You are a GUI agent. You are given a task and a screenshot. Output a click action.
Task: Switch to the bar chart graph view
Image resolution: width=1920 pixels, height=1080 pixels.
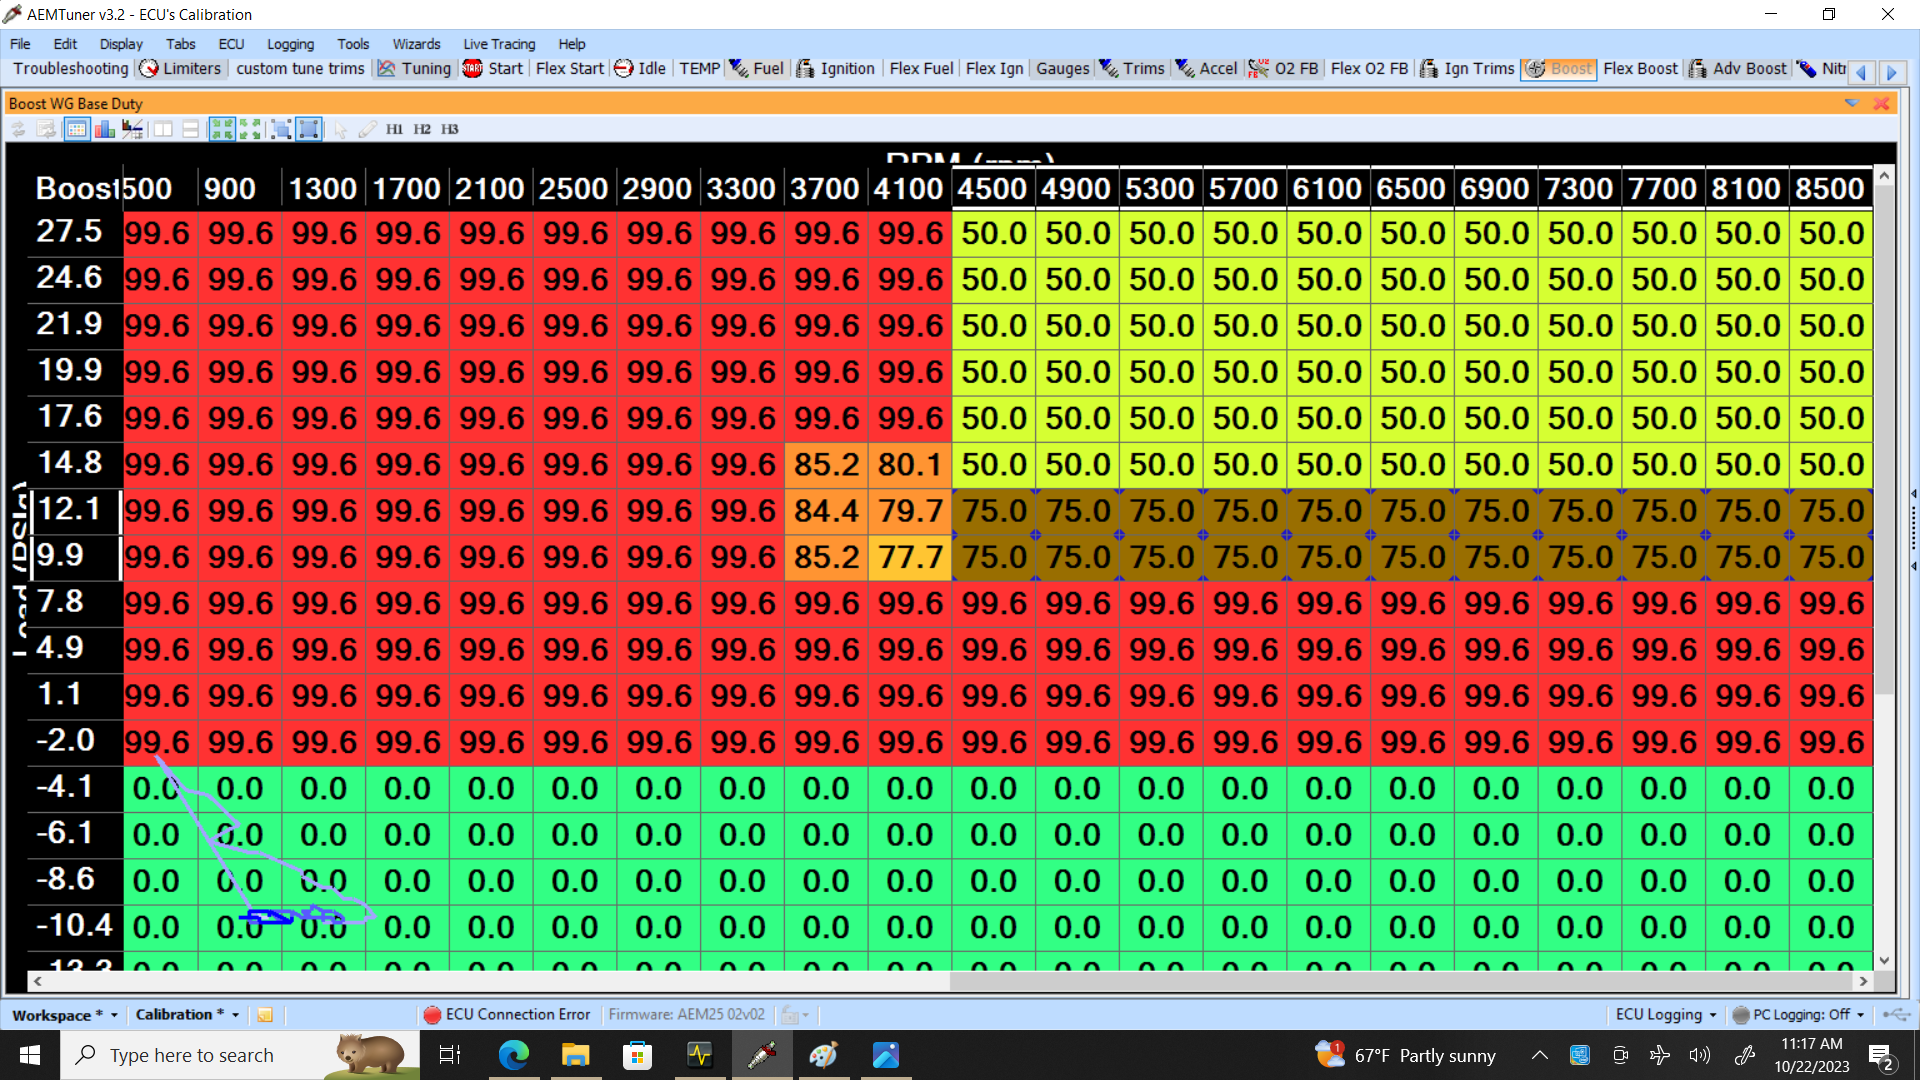click(104, 129)
